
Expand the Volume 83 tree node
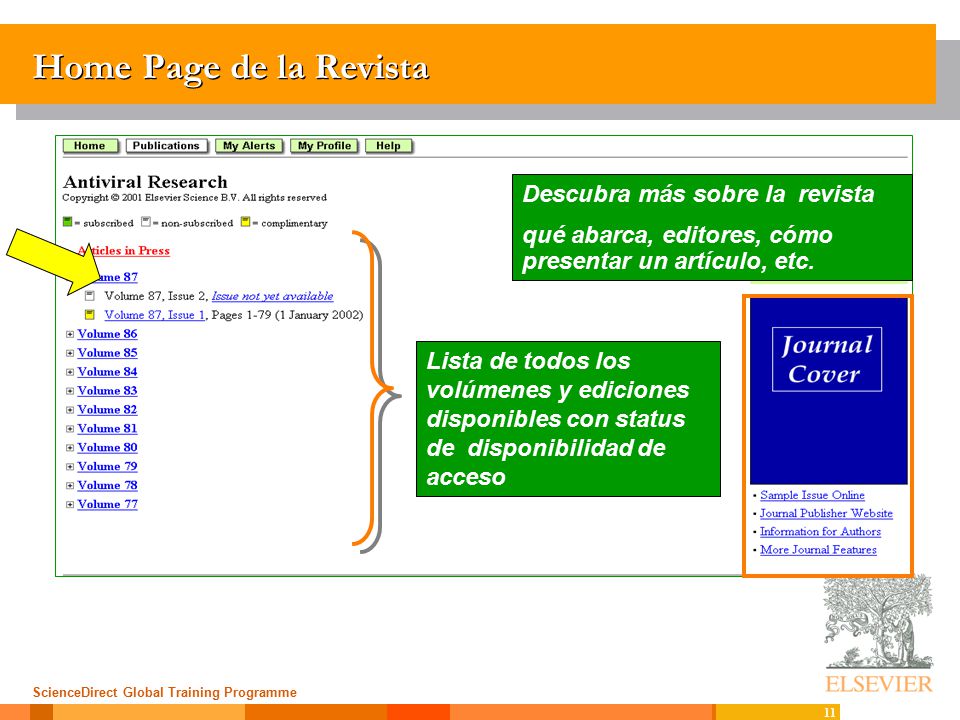point(70,391)
